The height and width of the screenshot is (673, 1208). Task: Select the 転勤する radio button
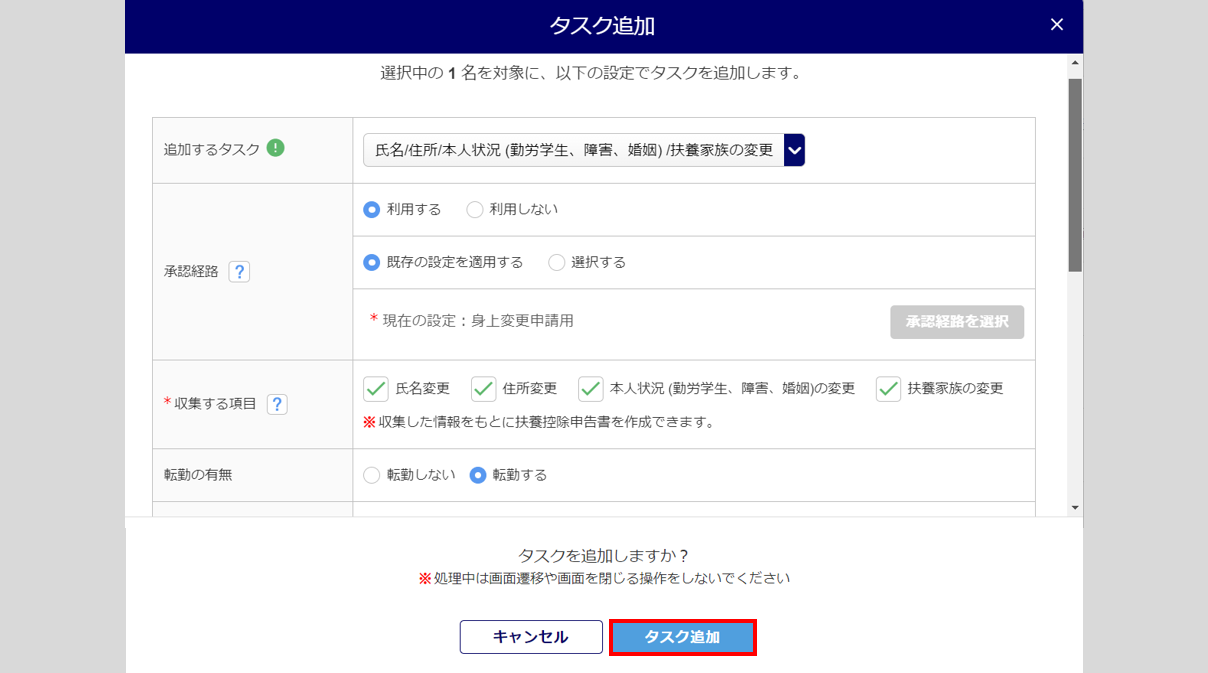478,476
